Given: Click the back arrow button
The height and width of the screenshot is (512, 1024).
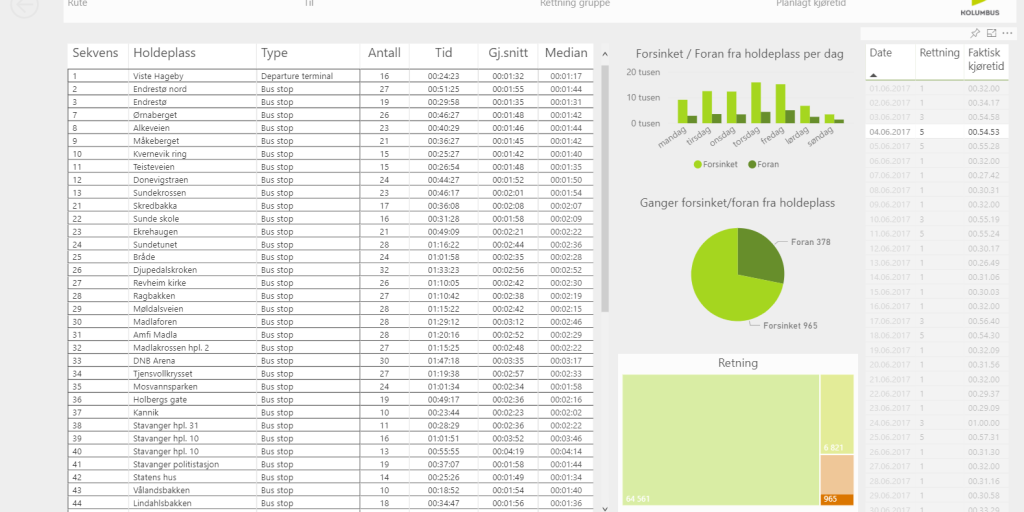Looking at the screenshot, I should pyautogui.click(x=24, y=7).
